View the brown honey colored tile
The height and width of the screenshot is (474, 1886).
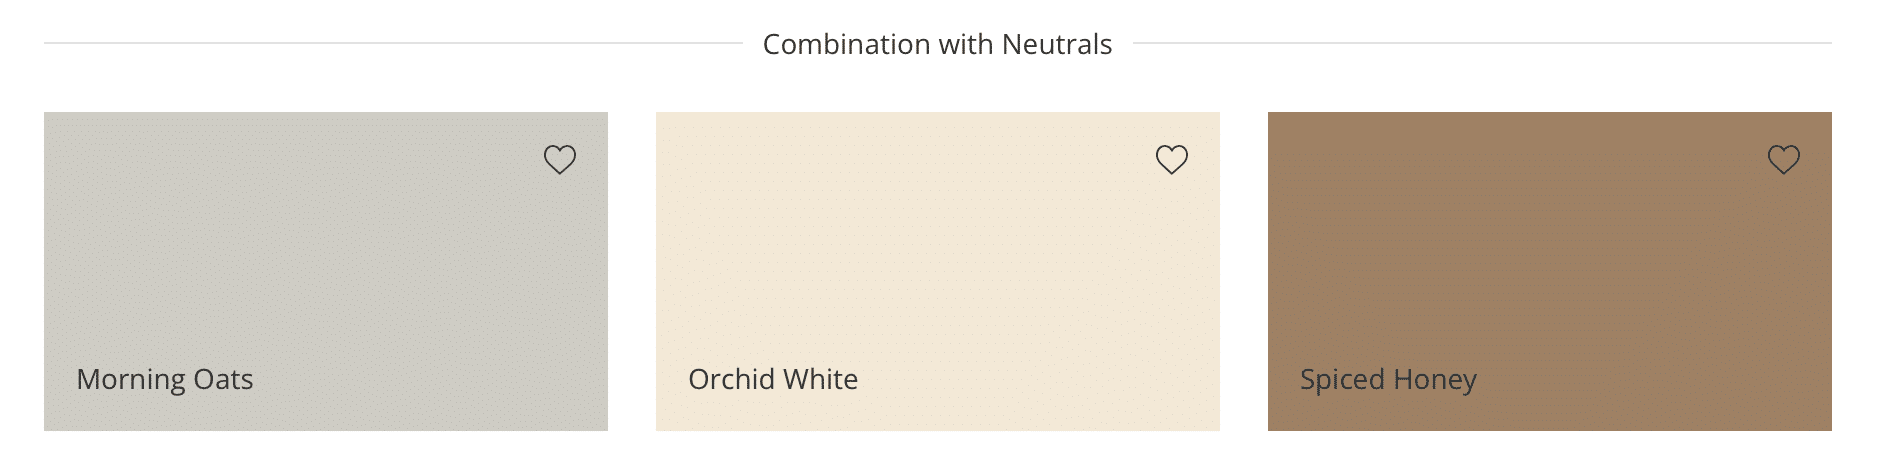[x=1550, y=271]
